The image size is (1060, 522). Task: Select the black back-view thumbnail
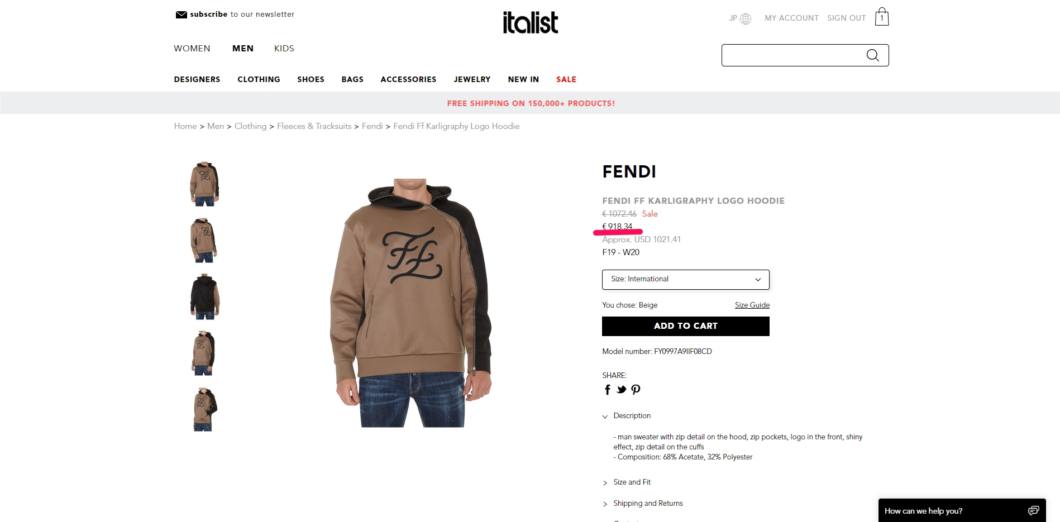point(204,297)
